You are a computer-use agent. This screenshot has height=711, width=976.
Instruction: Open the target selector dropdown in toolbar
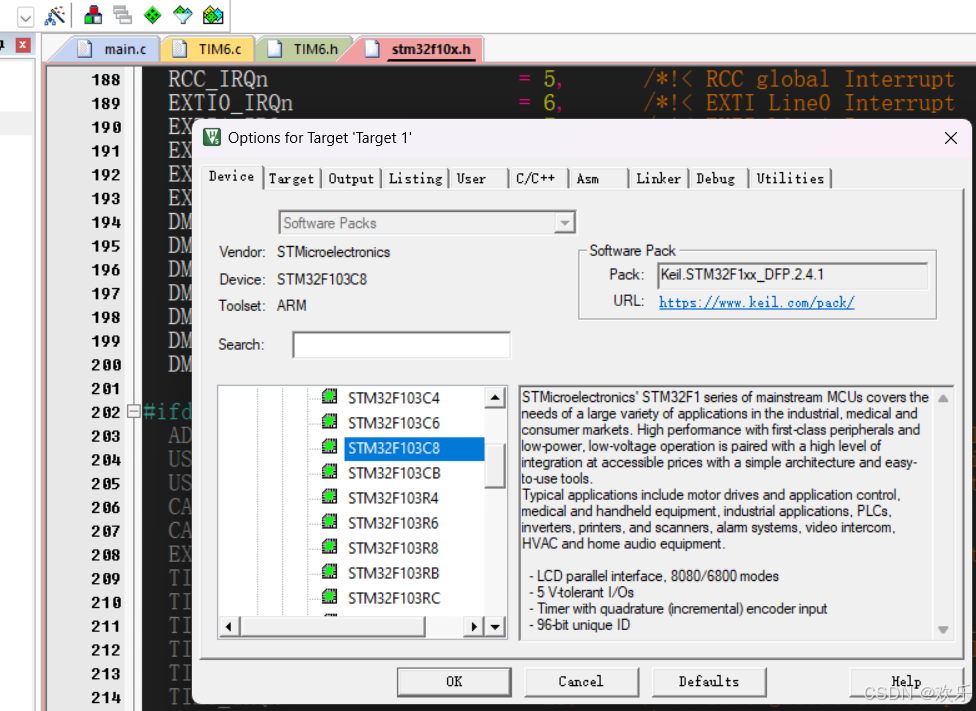pos(26,17)
